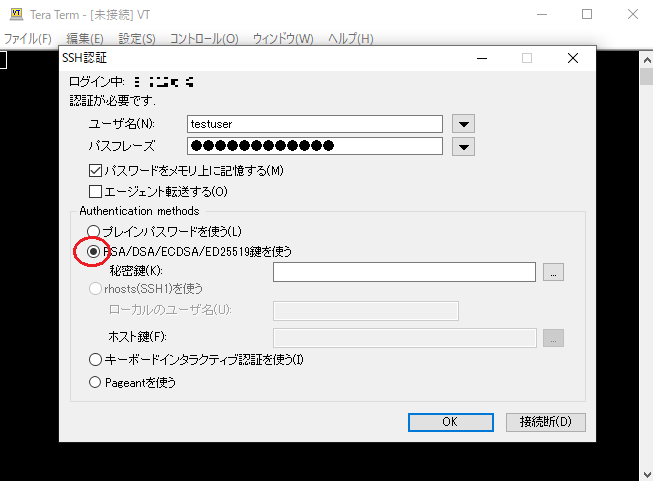Minimize the SSH認証 dialog
Image resolution: width=653 pixels, height=481 pixels.
click(482, 58)
